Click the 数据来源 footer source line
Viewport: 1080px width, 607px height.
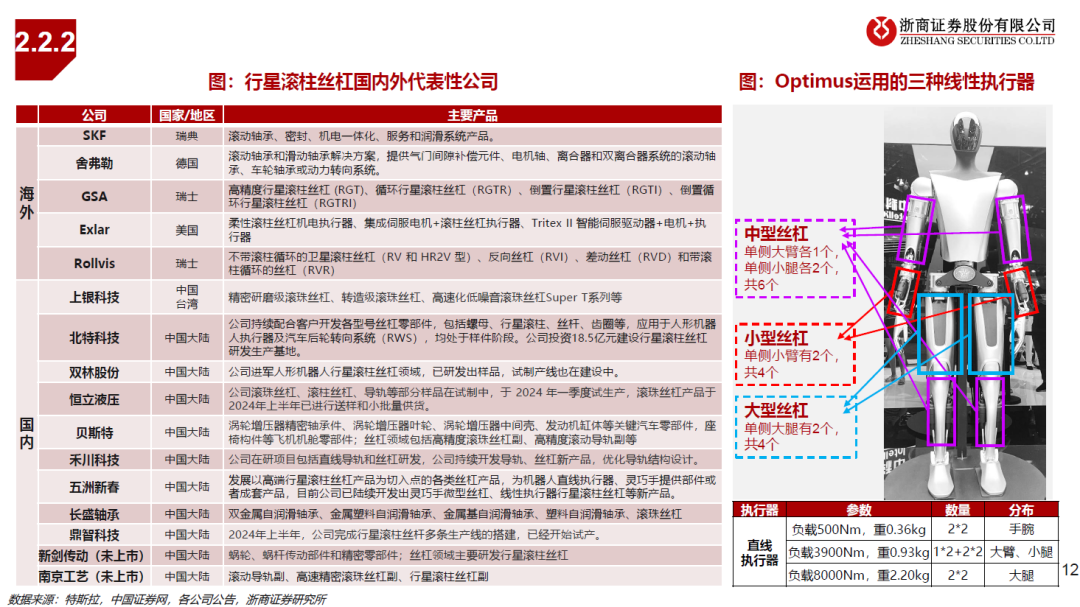point(167,599)
